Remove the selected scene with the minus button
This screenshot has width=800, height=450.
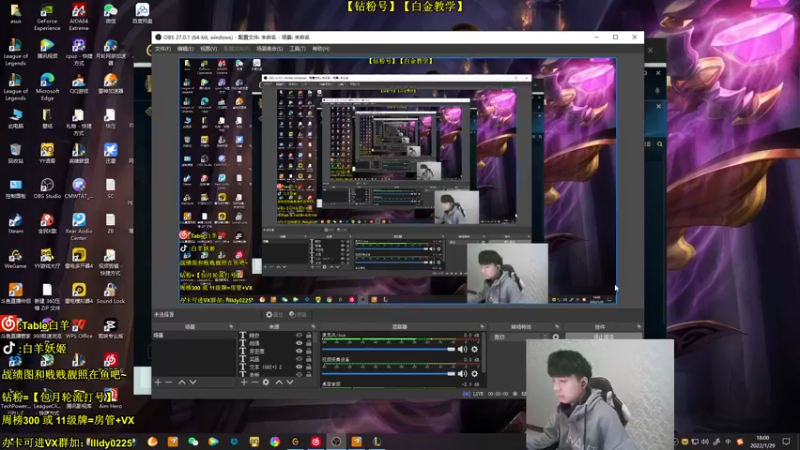click(x=169, y=382)
